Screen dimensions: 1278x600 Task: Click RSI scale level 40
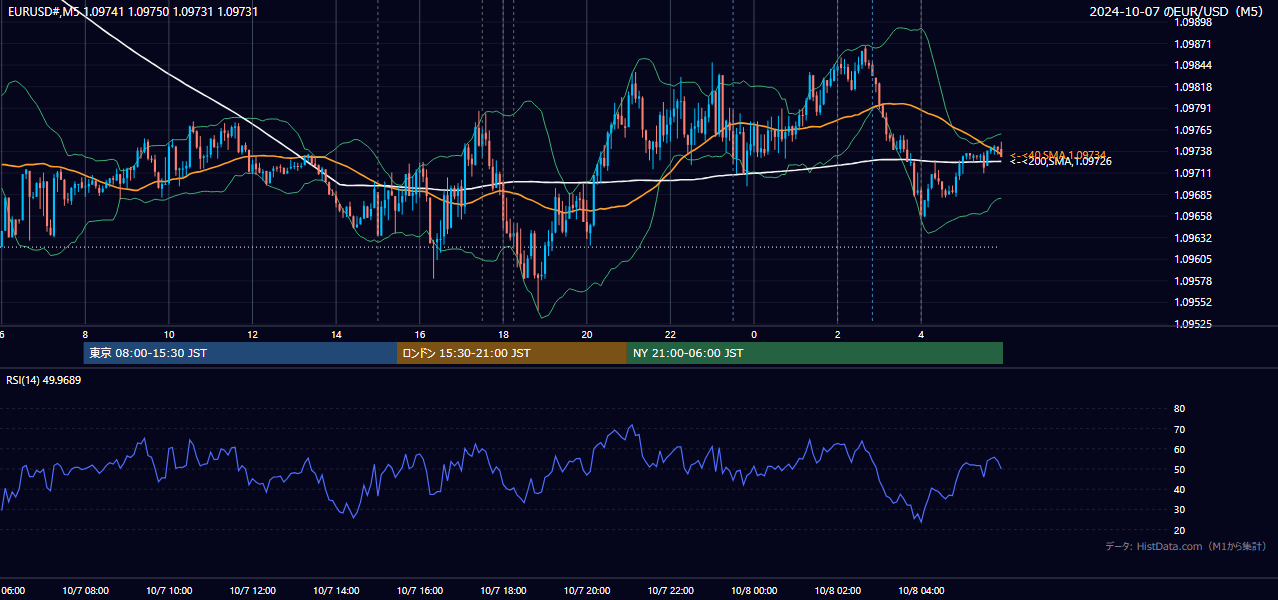pyautogui.click(x=1180, y=490)
